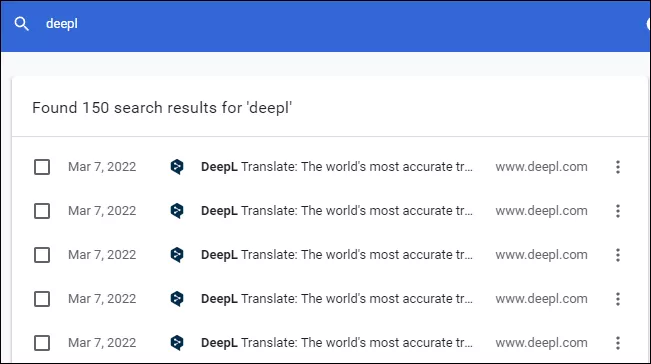Click the 'Found 150 search results' heading
651x364 pixels.
point(162,108)
